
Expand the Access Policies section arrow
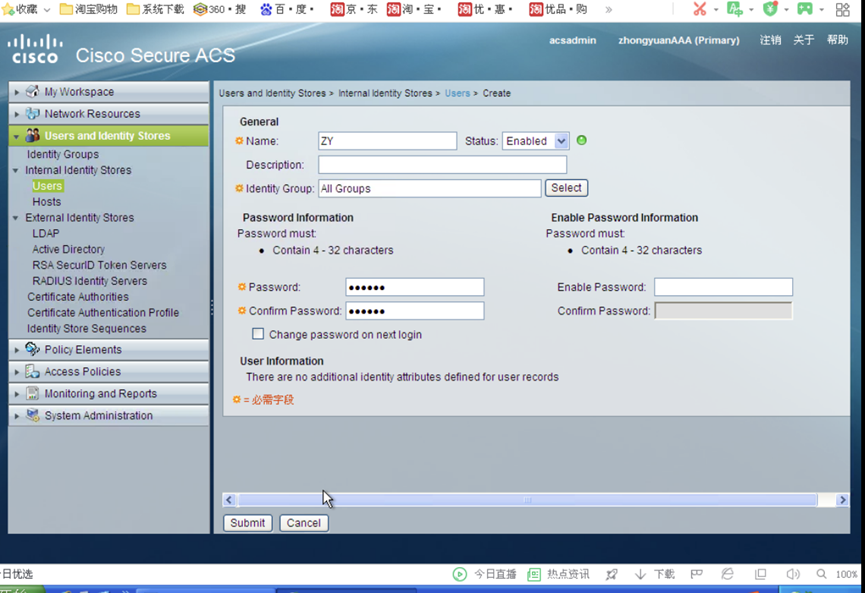point(17,372)
